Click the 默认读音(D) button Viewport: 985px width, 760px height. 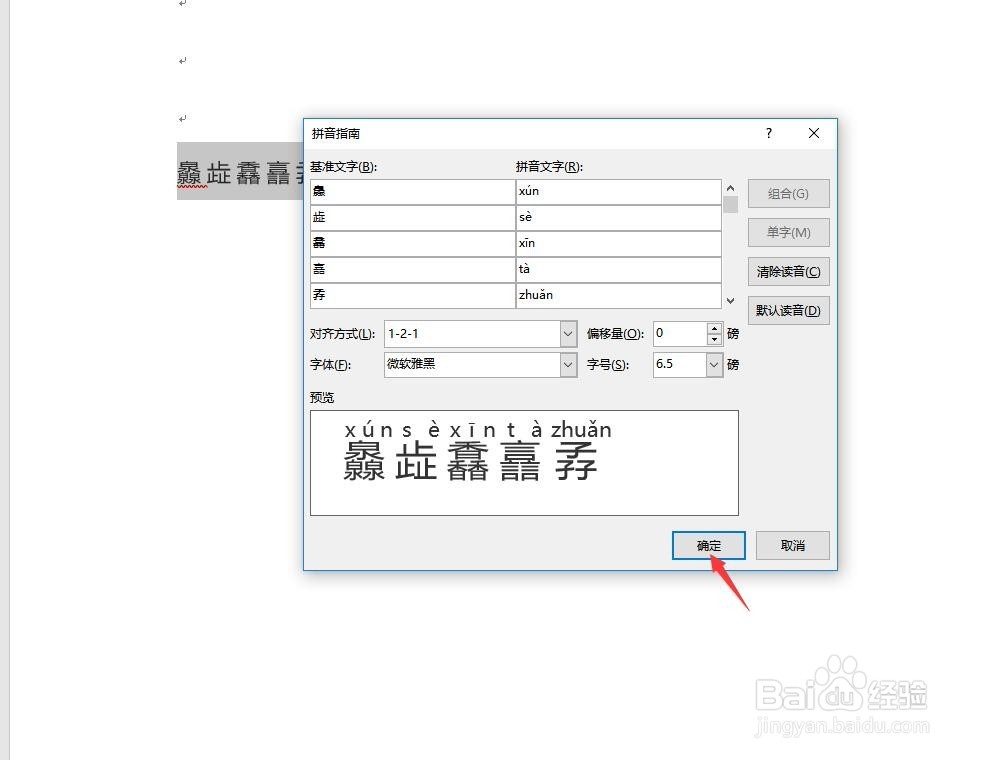(x=788, y=310)
